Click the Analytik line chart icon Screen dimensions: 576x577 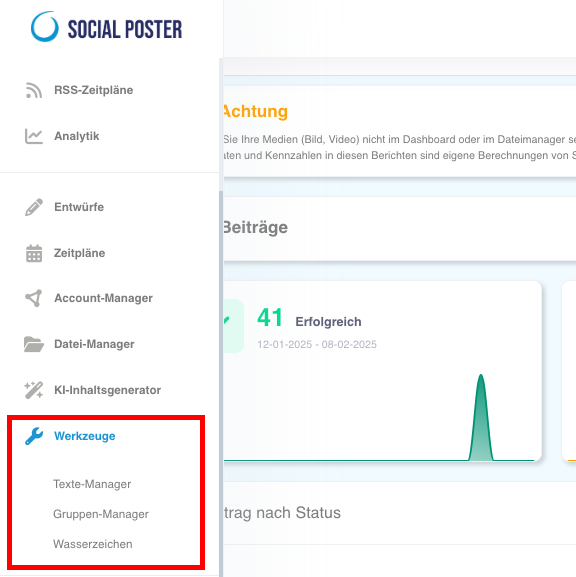(x=34, y=136)
